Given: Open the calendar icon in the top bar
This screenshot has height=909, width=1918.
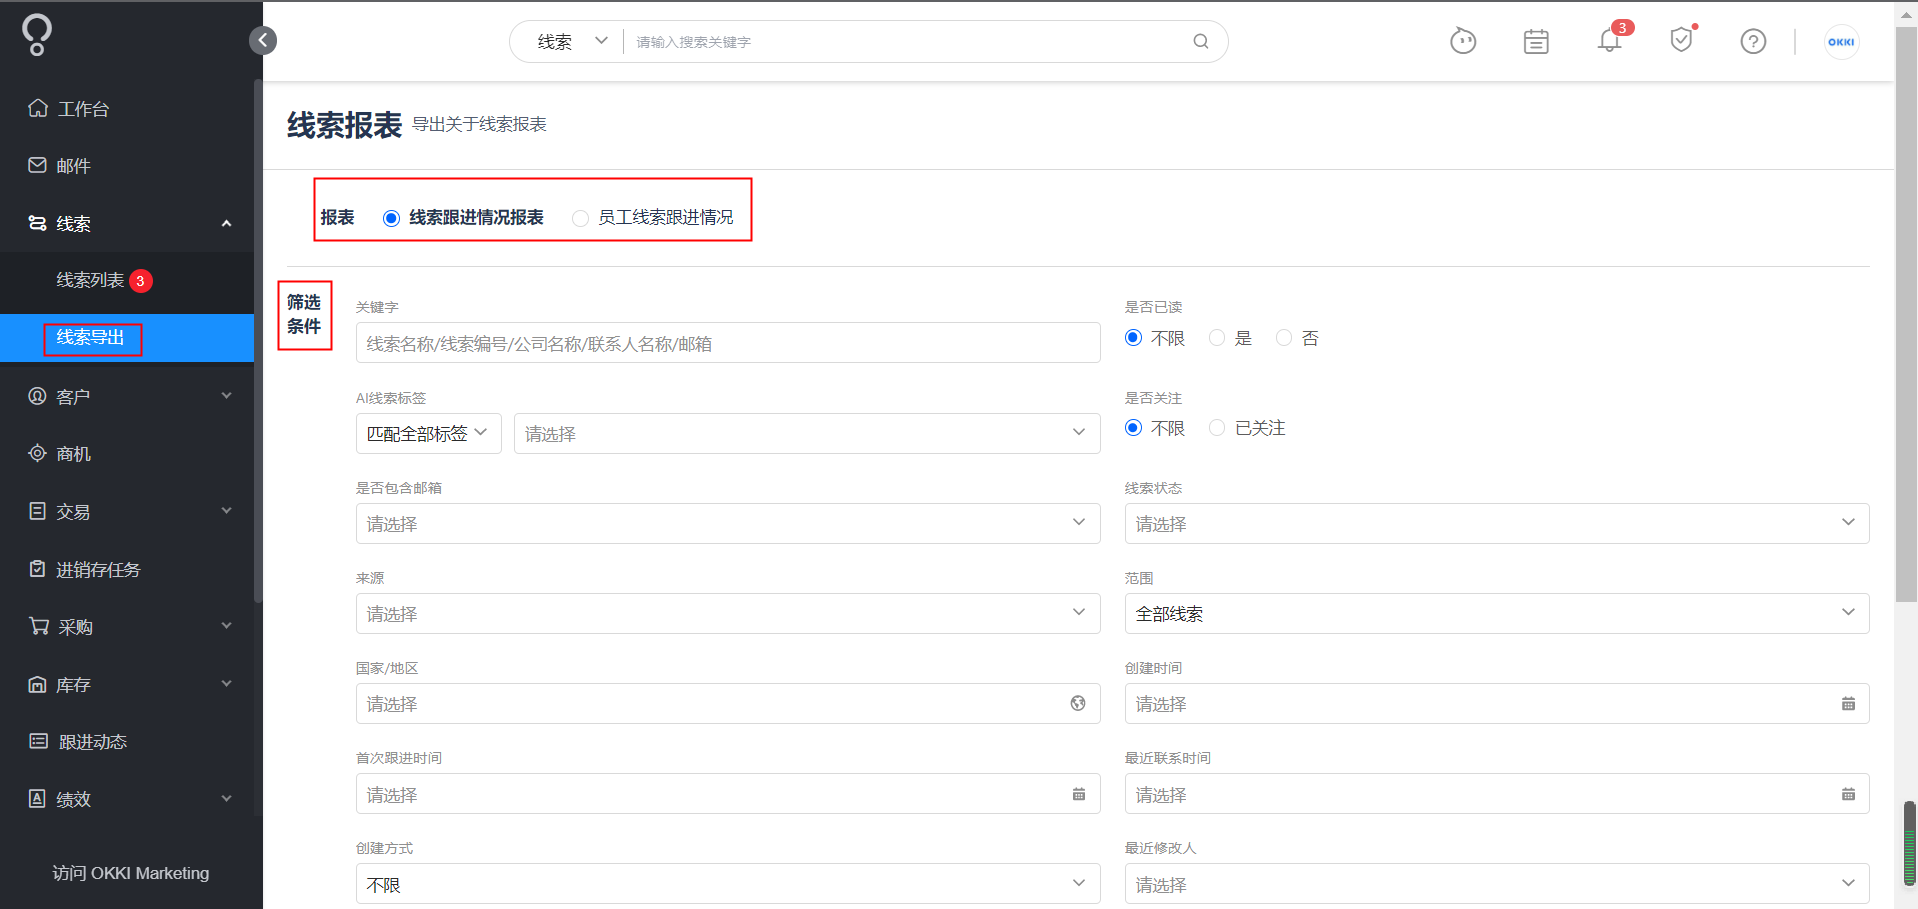Looking at the screenshot, I should 1536,41.
